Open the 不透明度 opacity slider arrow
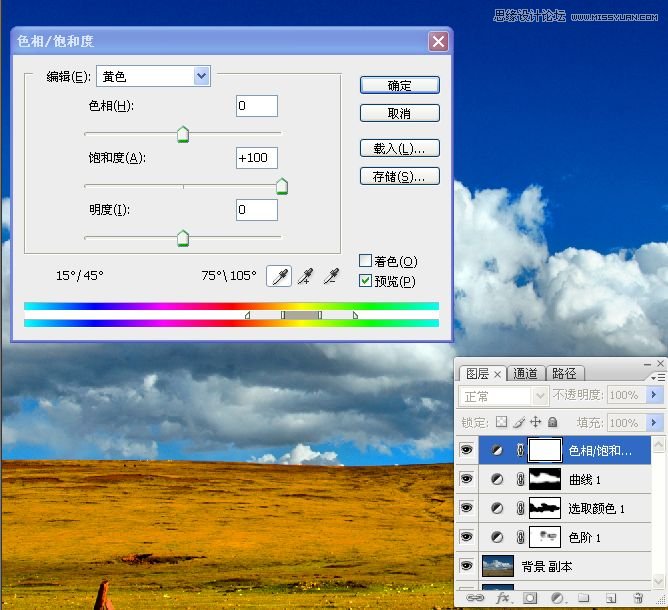Image resolution: width=668 pixels, height=610 pixels. (654, 395)
